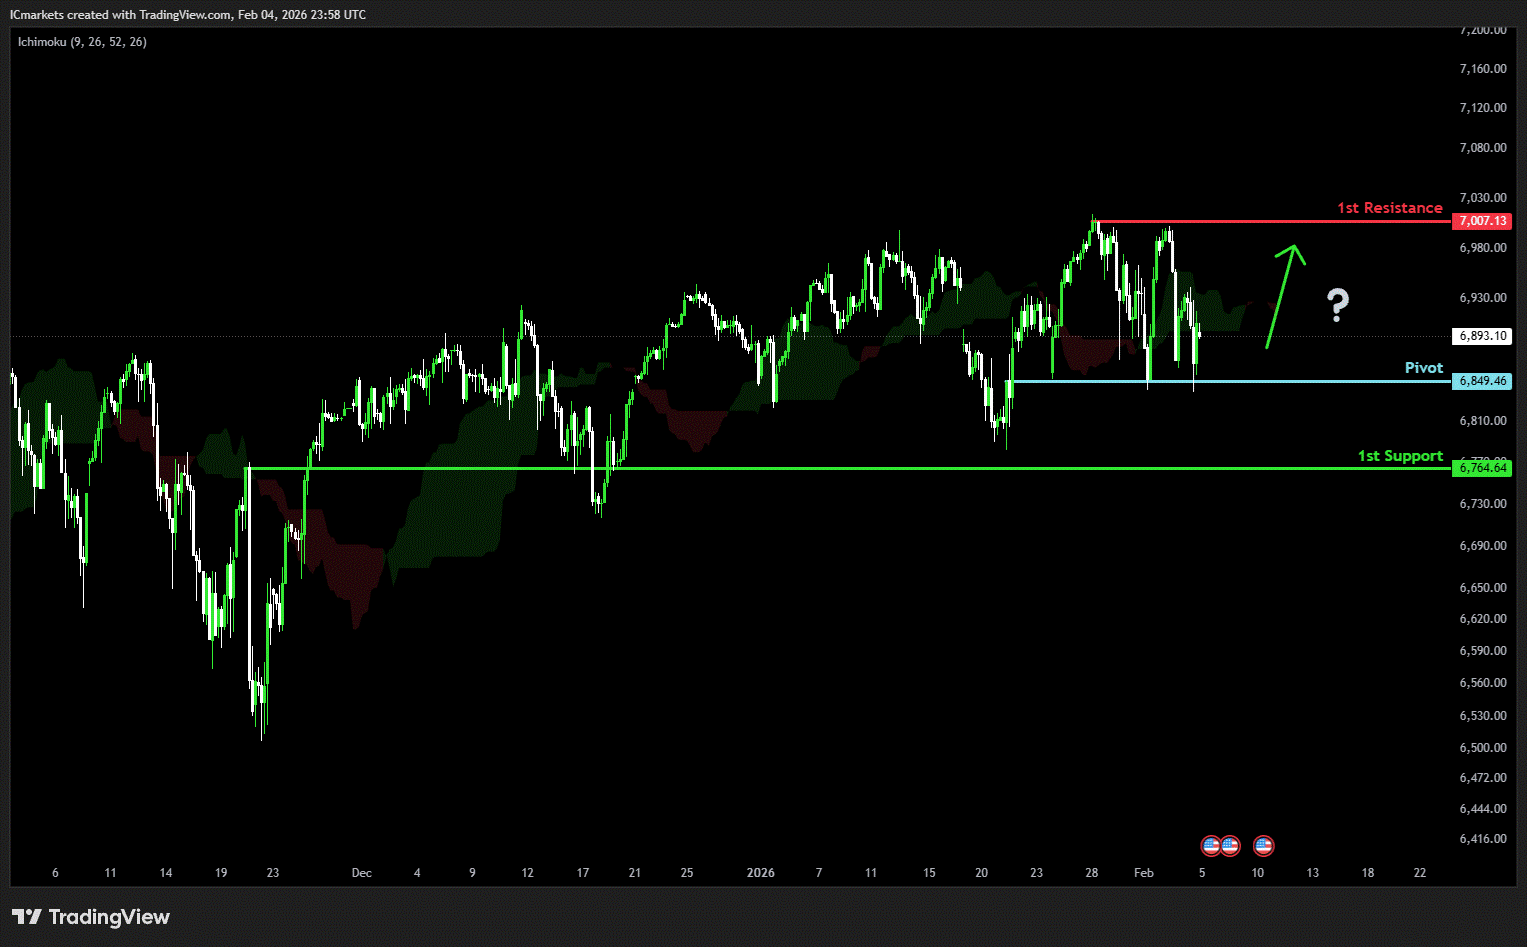This screenshot has height=947, width=1527.
Task: Click the 'Feb' marker on time axis
Action: pyautogui.click(x=1143, y=873)
